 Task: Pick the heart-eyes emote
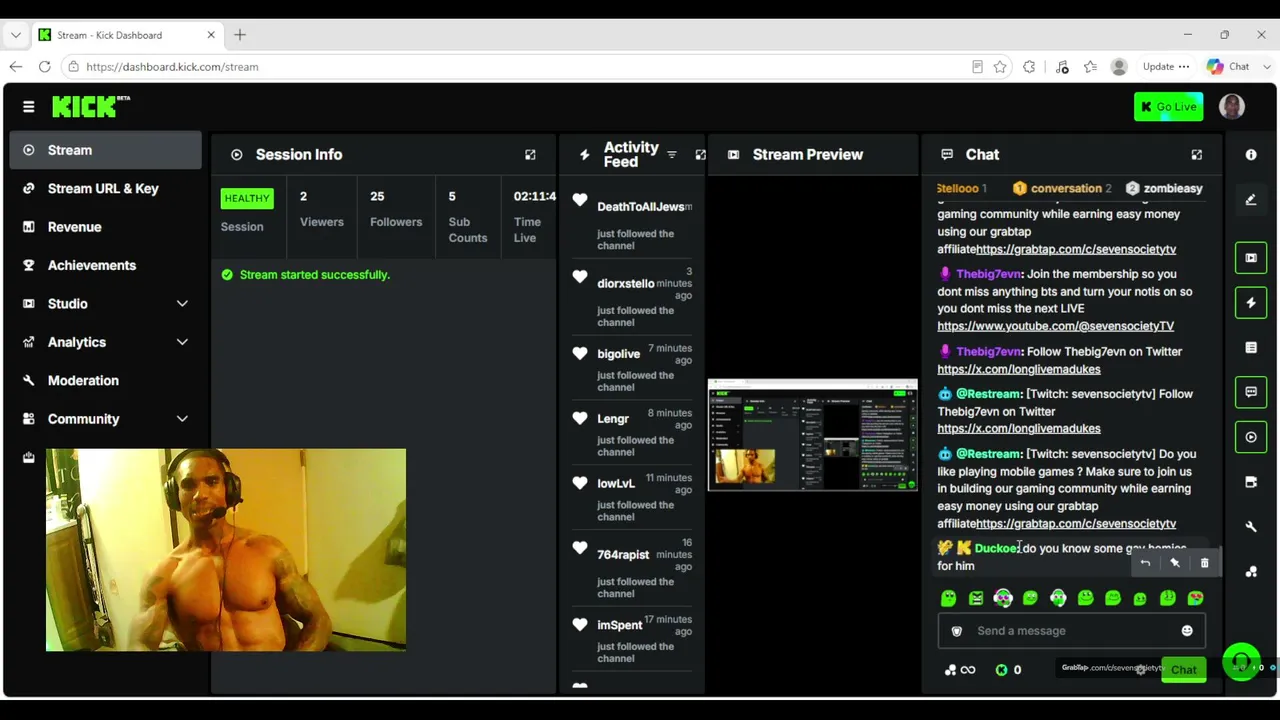[1195, 598]
